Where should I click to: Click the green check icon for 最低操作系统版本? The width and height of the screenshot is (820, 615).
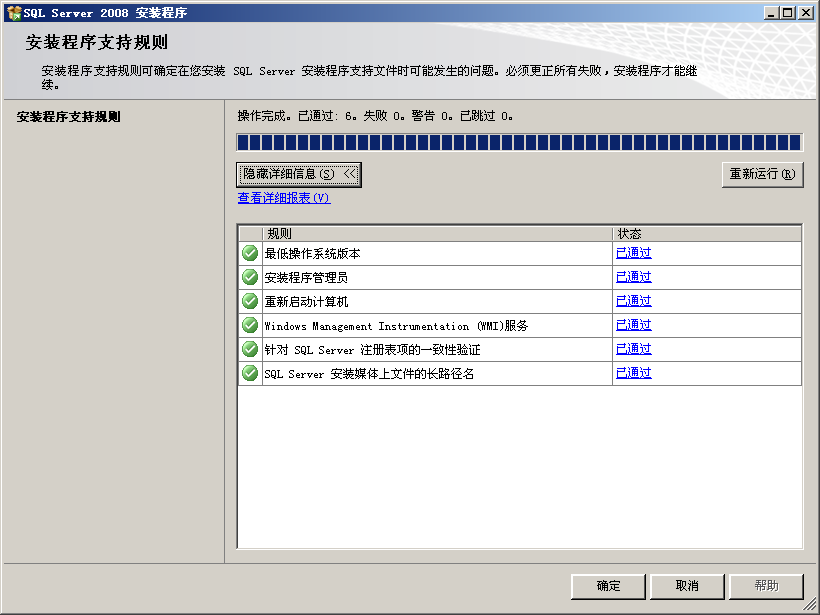click(250, 253)
